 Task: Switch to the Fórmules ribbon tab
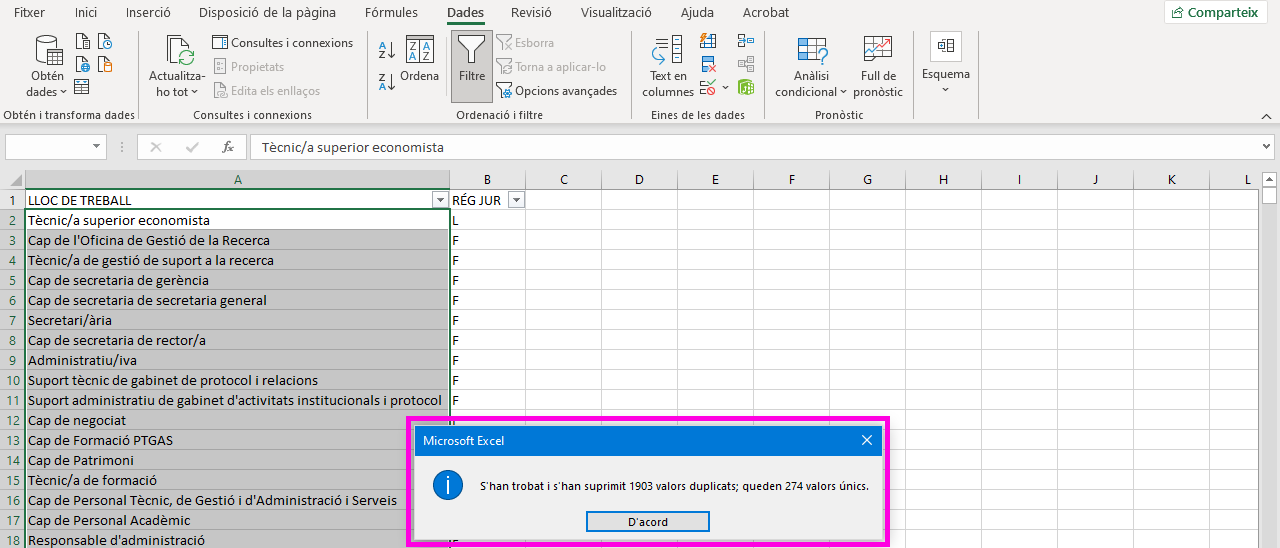[391, 13]
